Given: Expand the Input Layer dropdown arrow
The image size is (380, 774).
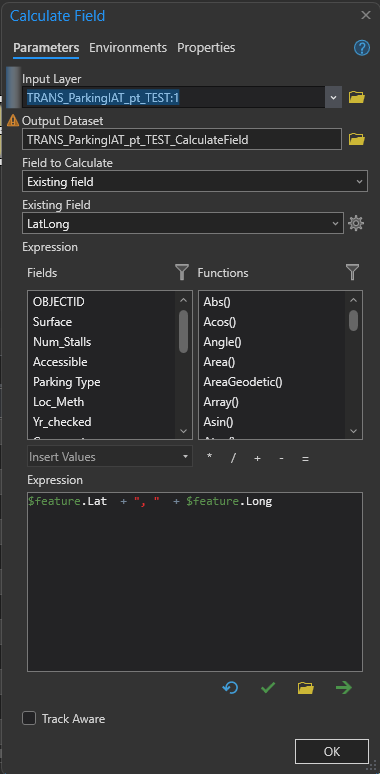Looking at the screenshot, I should [x=334, y=97].
